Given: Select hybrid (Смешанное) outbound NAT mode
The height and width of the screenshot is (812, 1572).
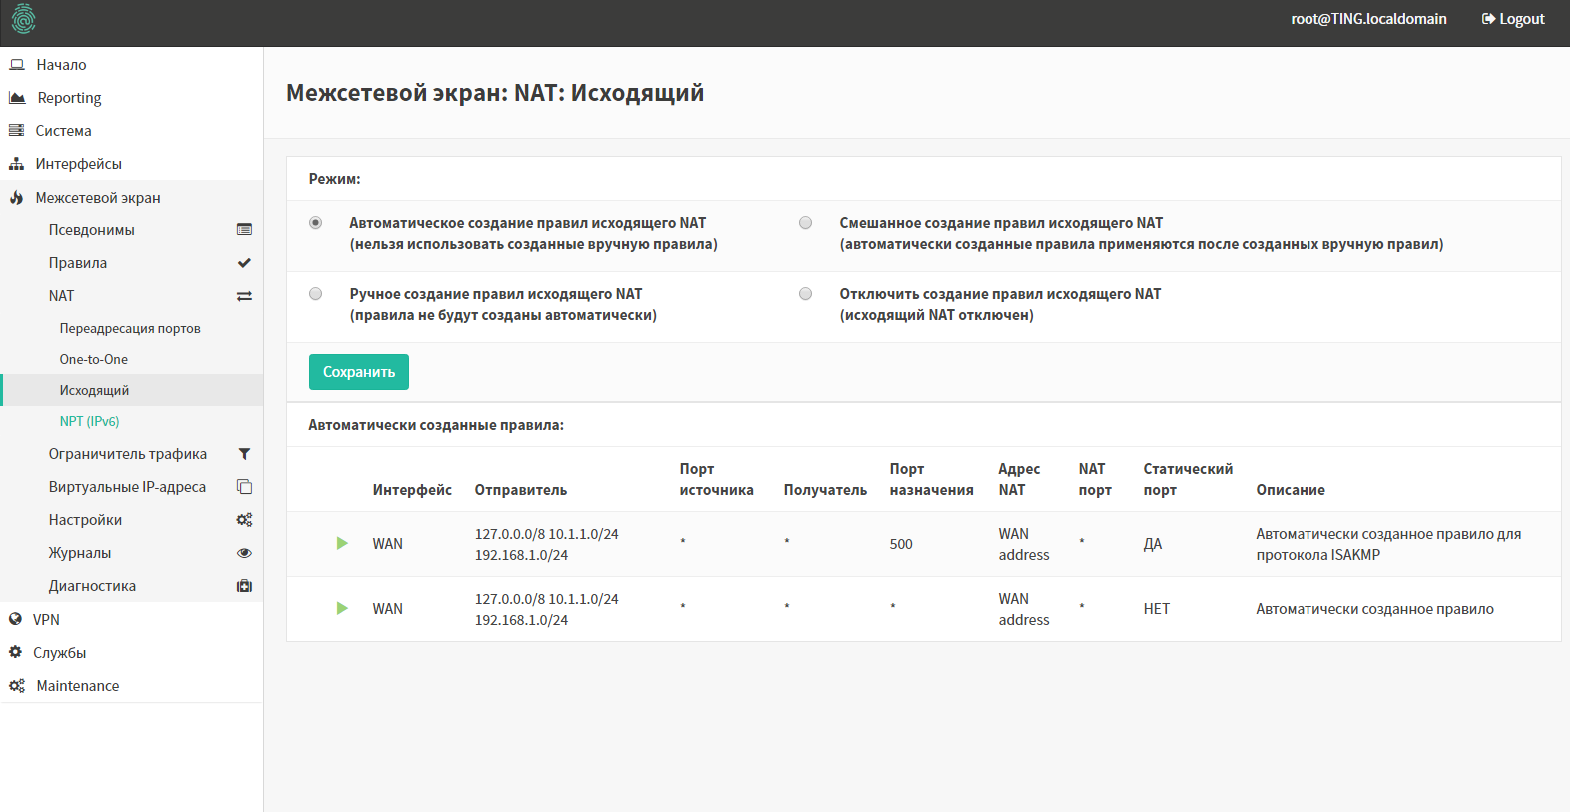Looking at the screenshot, I should pyautogui.click(x=806, y=223).
